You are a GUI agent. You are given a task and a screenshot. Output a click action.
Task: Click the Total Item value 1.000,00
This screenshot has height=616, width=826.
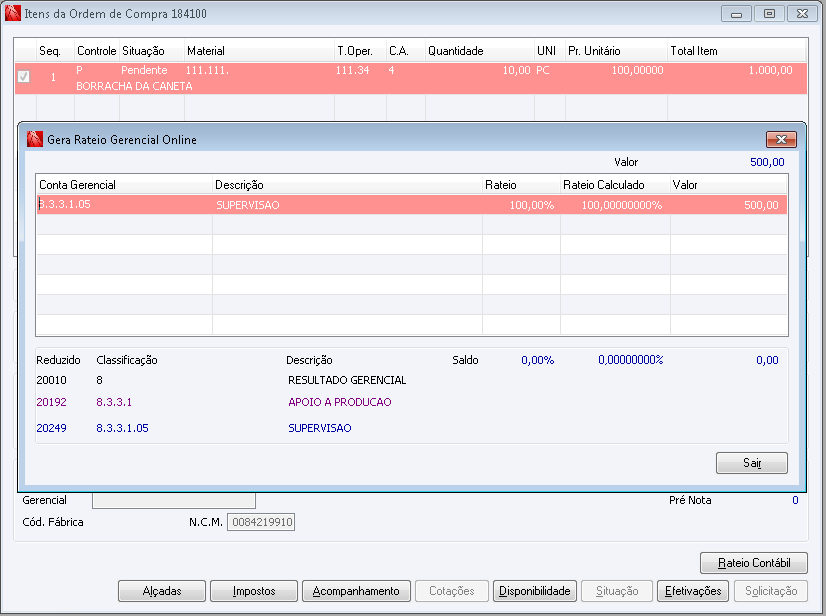point(770,70)
